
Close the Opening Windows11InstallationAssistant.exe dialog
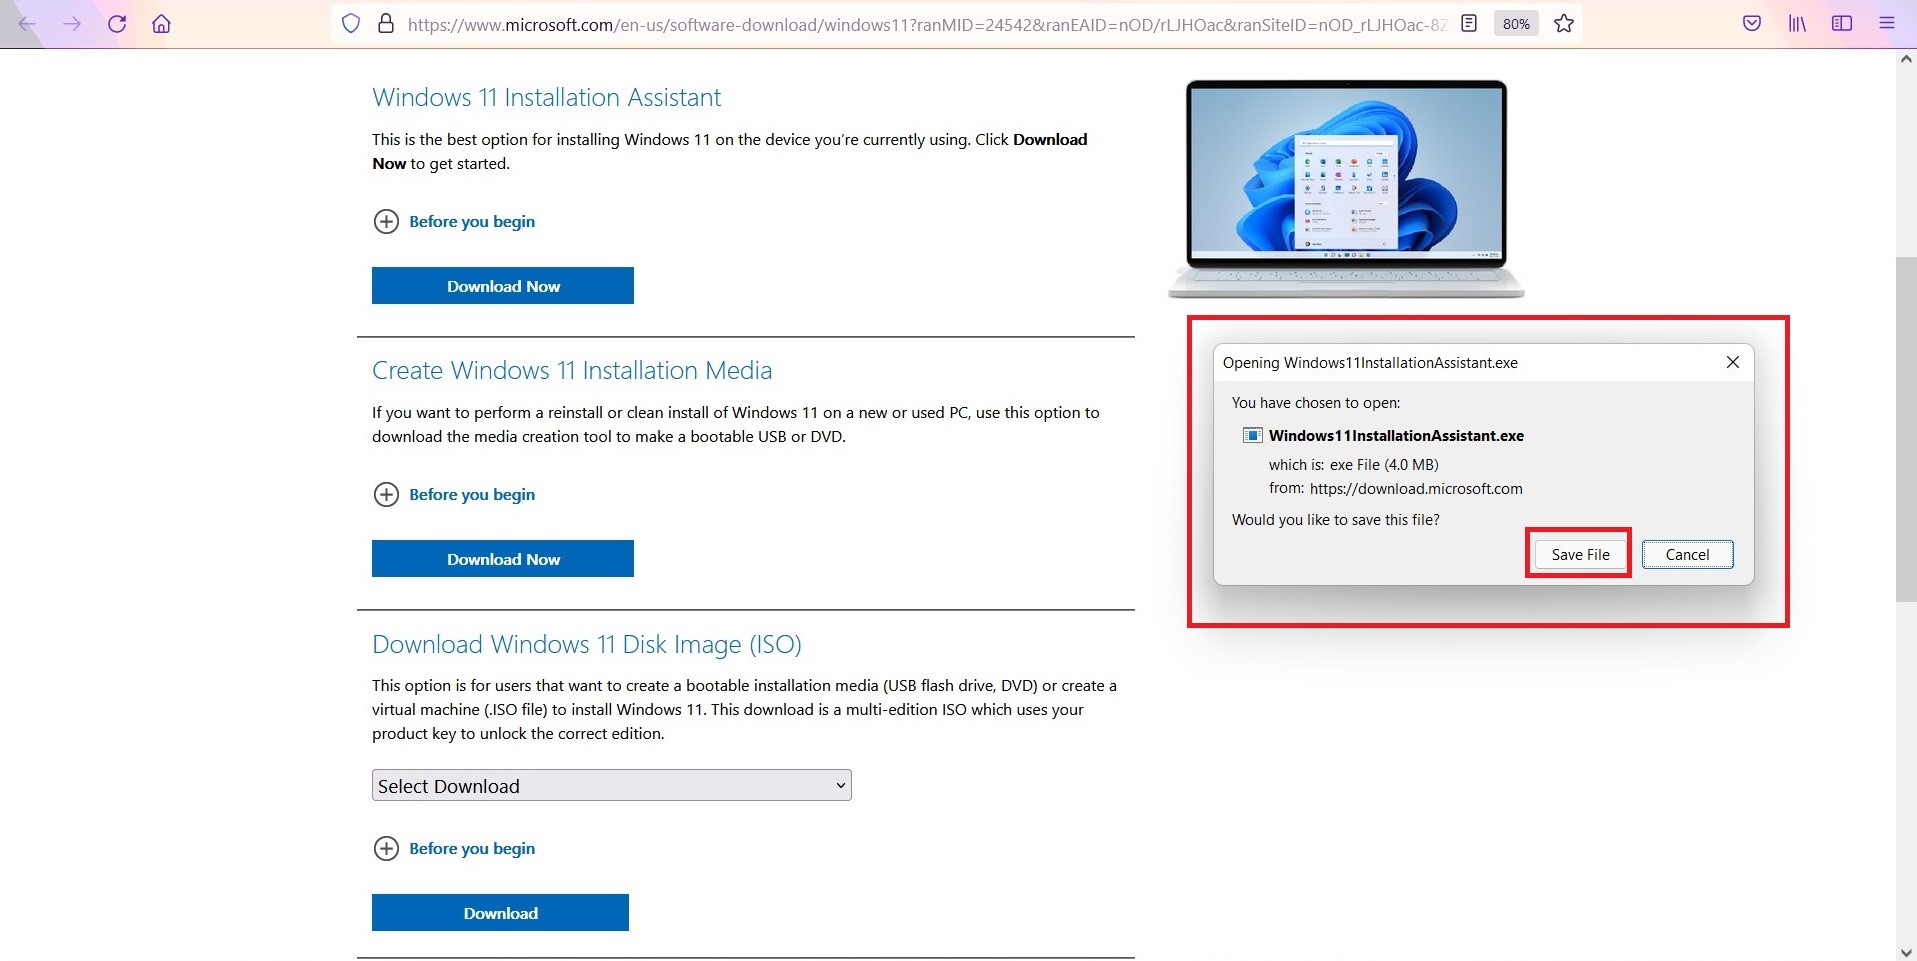pos(1733,362)
